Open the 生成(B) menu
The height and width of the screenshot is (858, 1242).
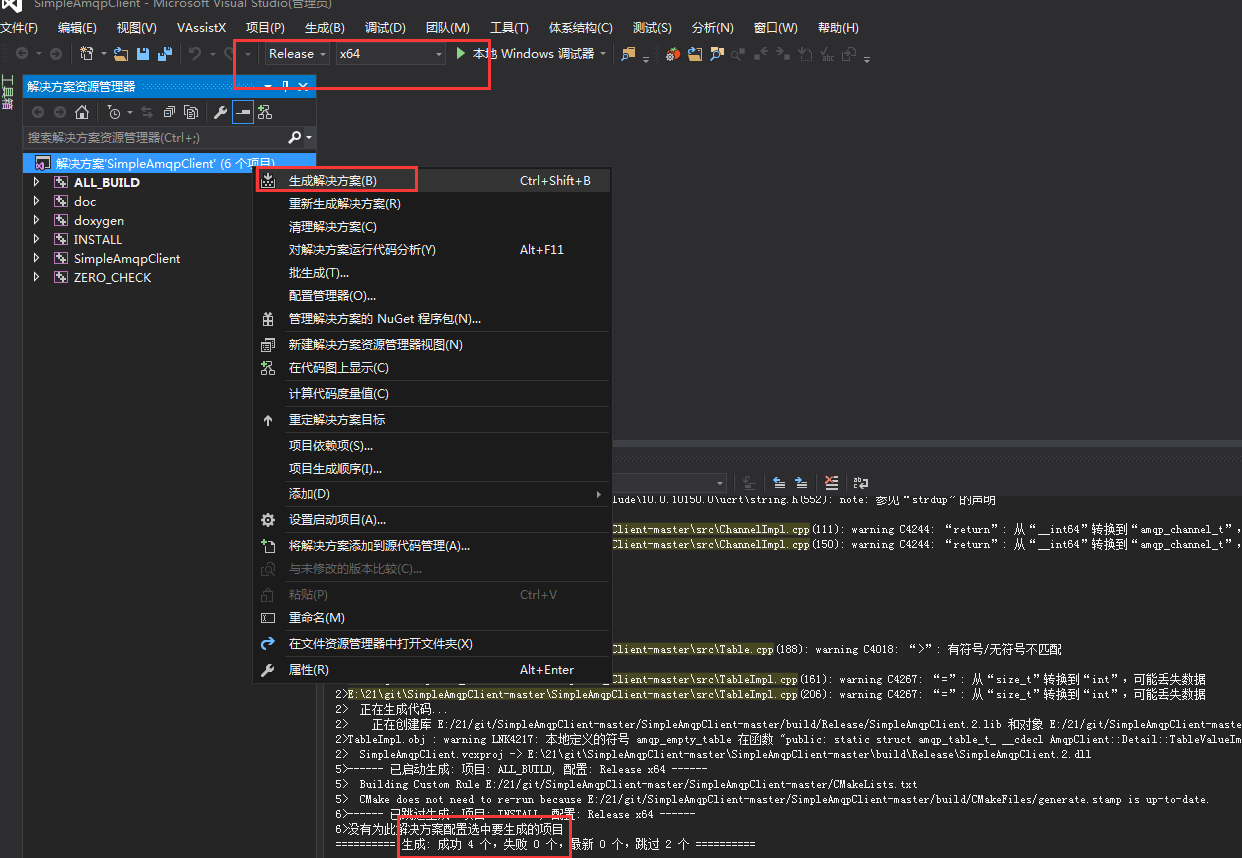[324, 27]
